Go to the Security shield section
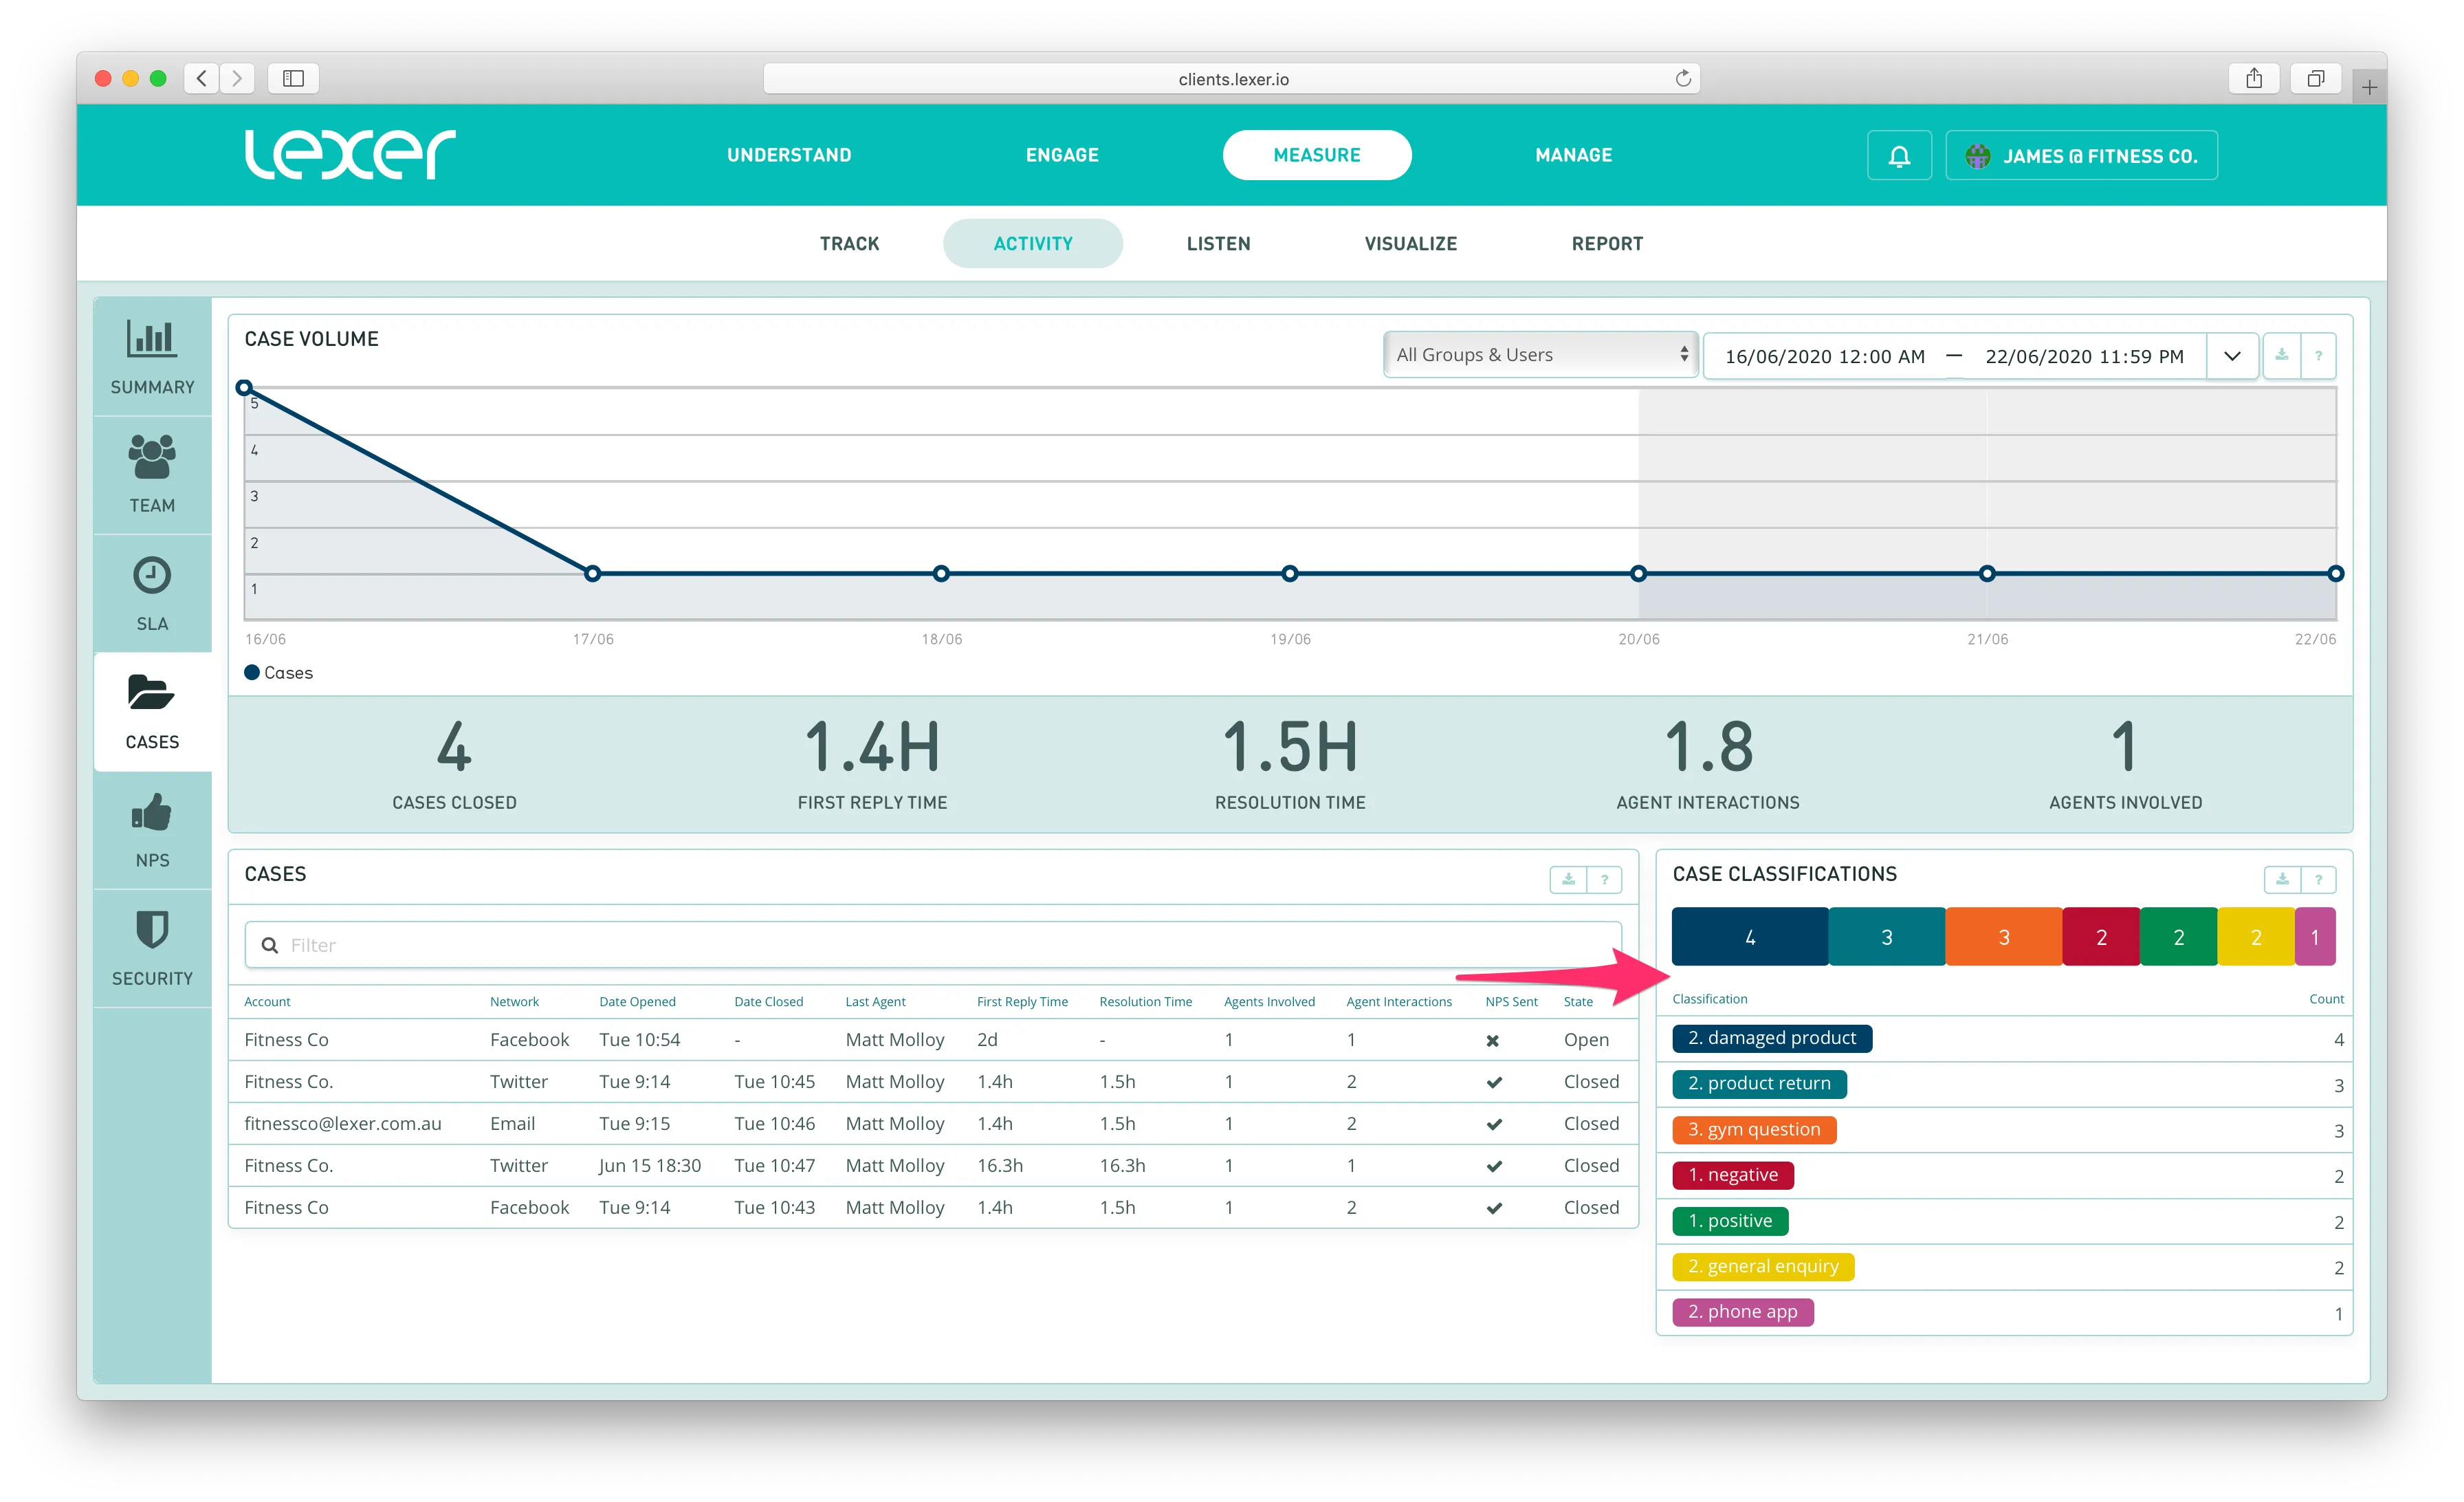 152,948
